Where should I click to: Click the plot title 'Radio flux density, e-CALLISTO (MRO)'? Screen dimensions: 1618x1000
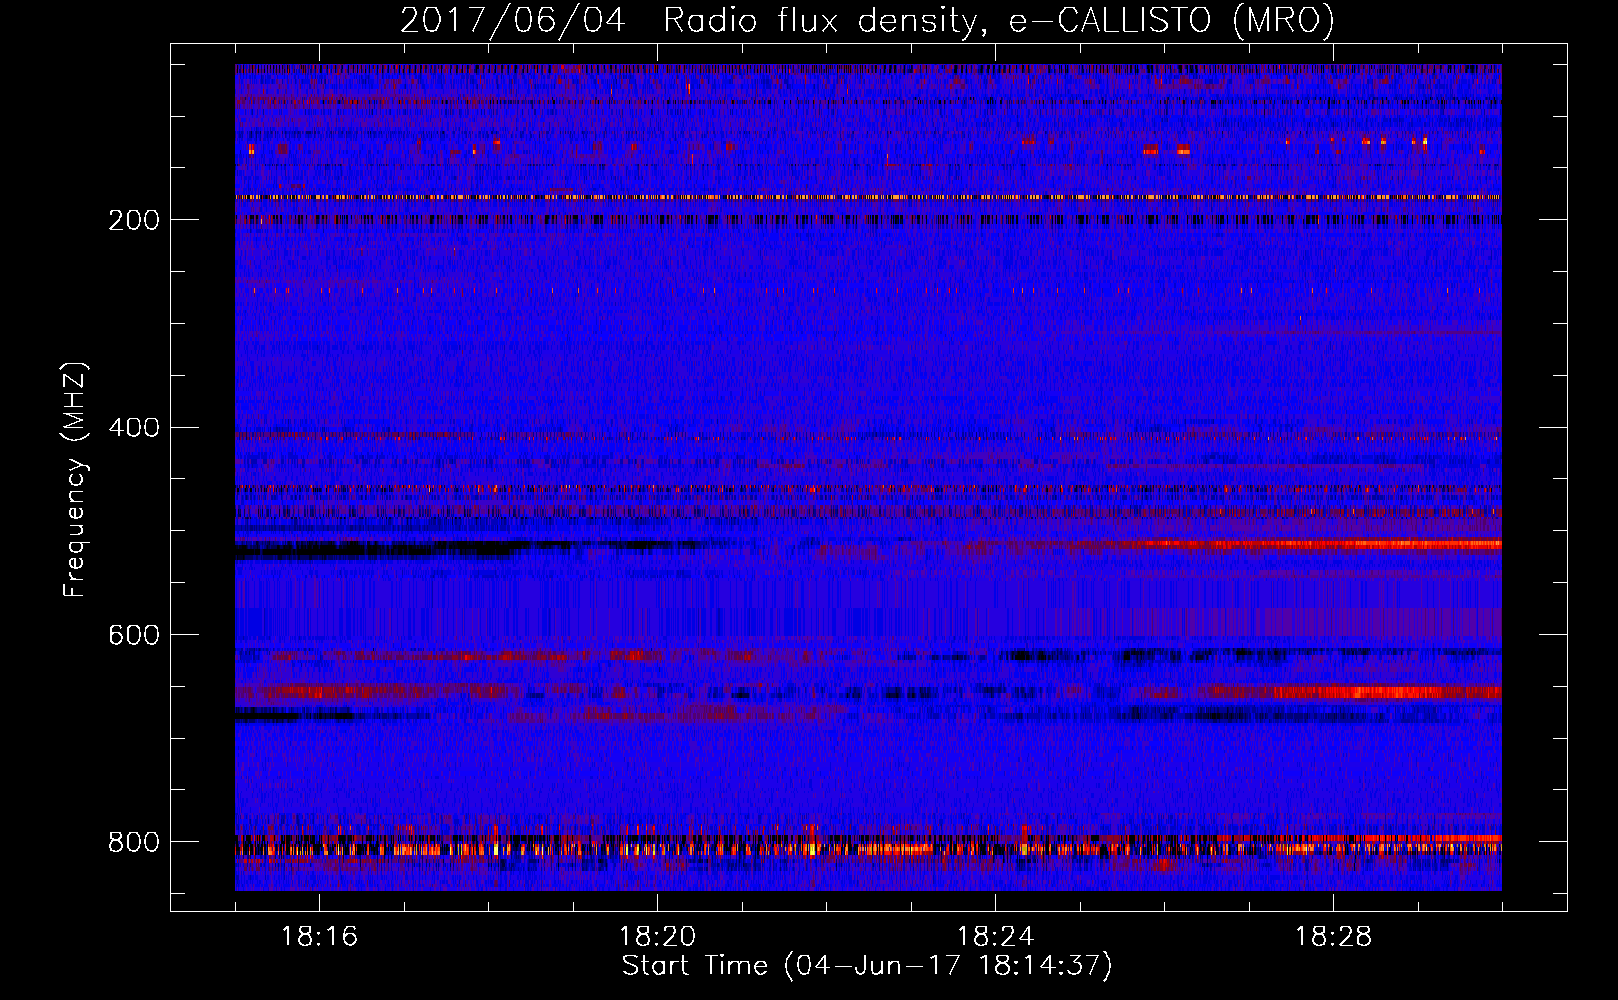click(998, 21)
